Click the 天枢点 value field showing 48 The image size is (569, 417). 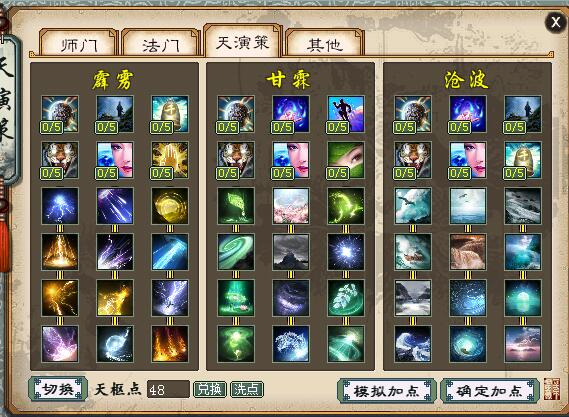168,389
